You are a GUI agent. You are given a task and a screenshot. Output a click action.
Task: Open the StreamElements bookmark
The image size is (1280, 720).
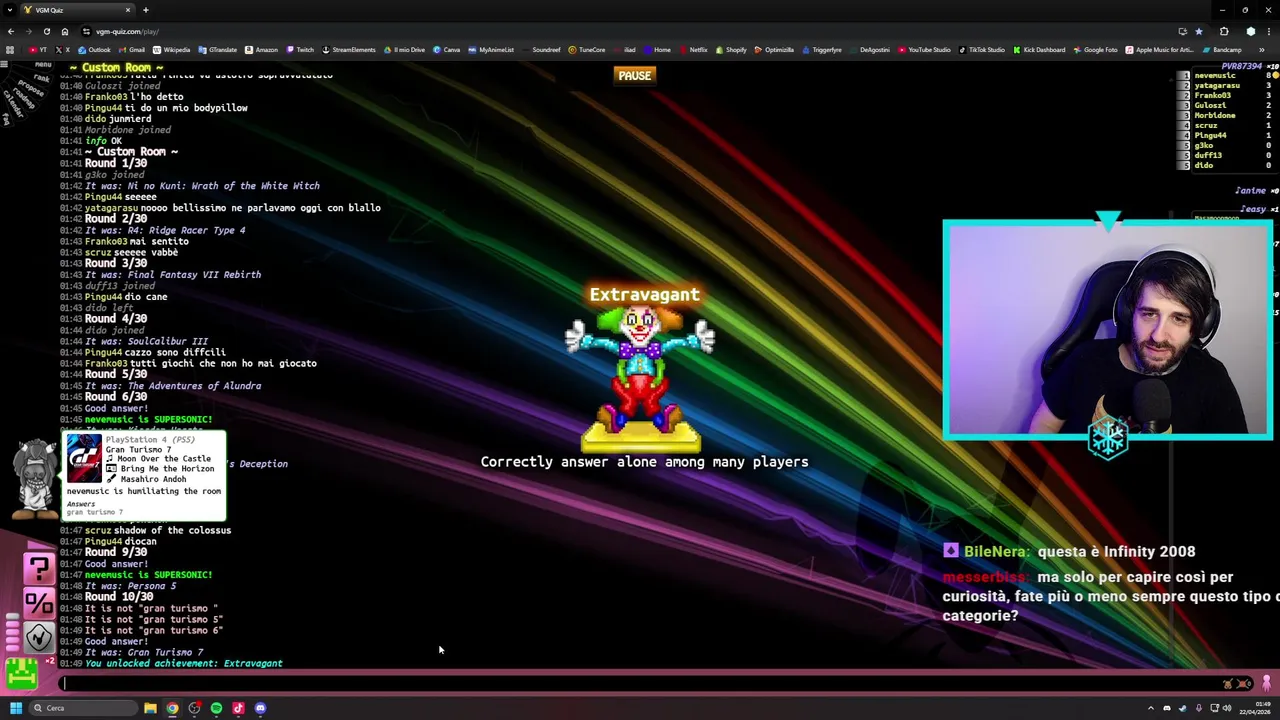click(x=348, y=50)
